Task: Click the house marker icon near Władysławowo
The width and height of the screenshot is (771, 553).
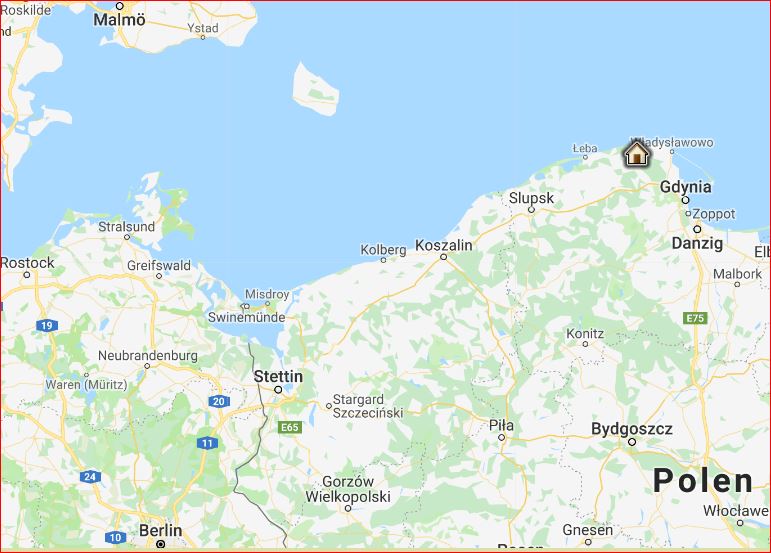Action: tap(637, 153)
